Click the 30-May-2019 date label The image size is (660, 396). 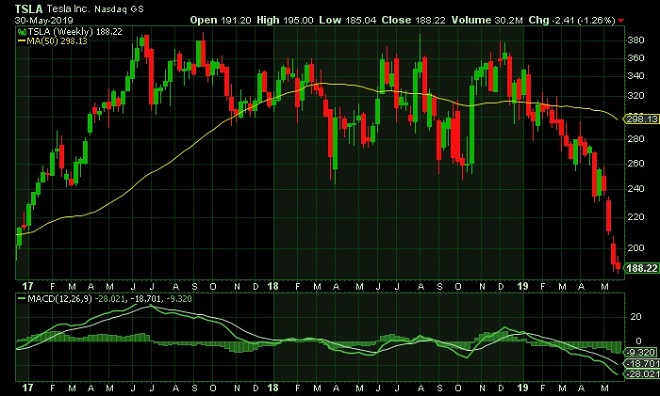pos(44,20)
